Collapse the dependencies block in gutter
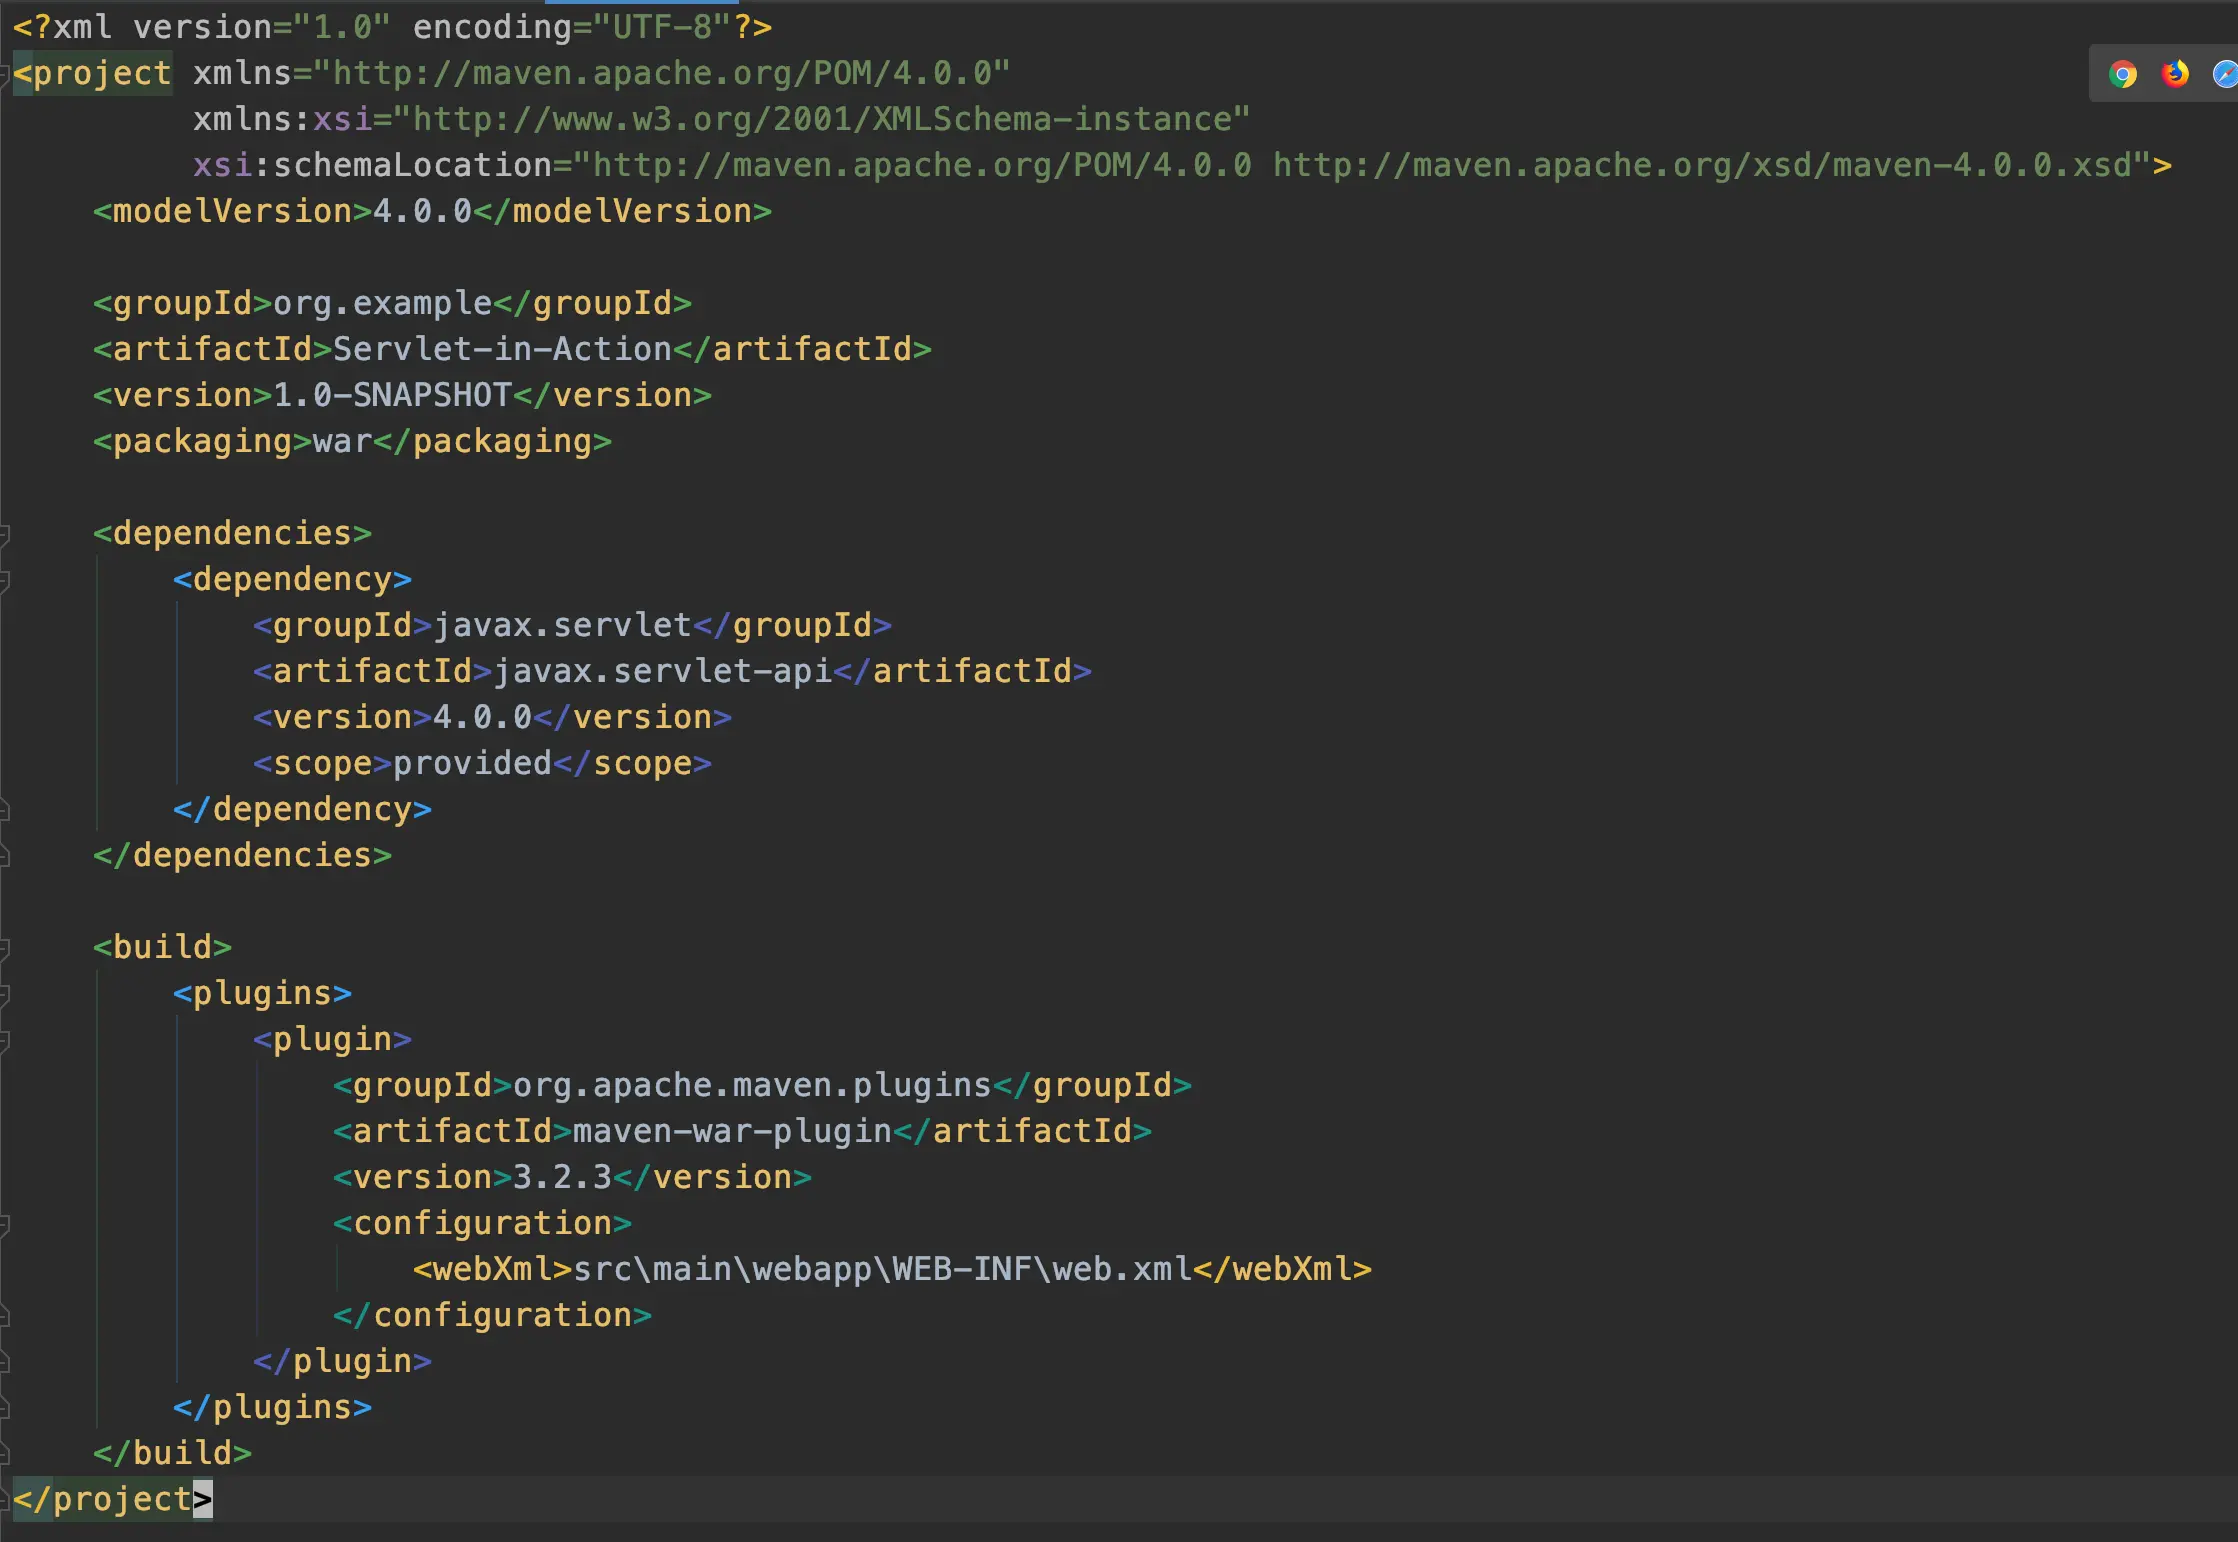The height and width of the screenshot is (1542, 2238). [x=5, y=534]
